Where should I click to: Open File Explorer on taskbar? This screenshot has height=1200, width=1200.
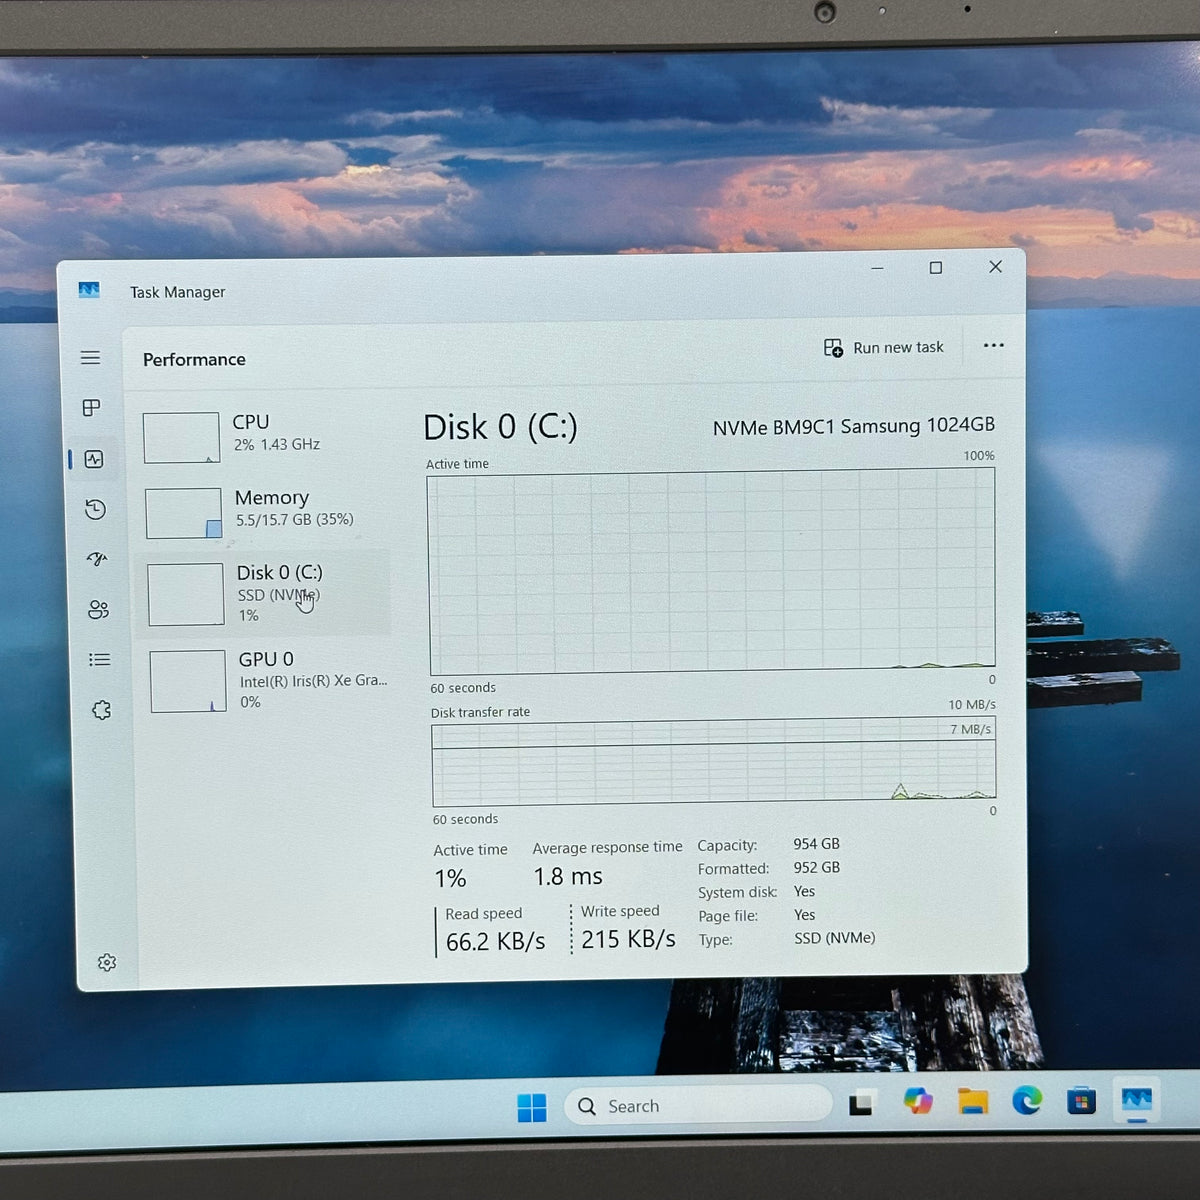click(x=972, y=1101)
